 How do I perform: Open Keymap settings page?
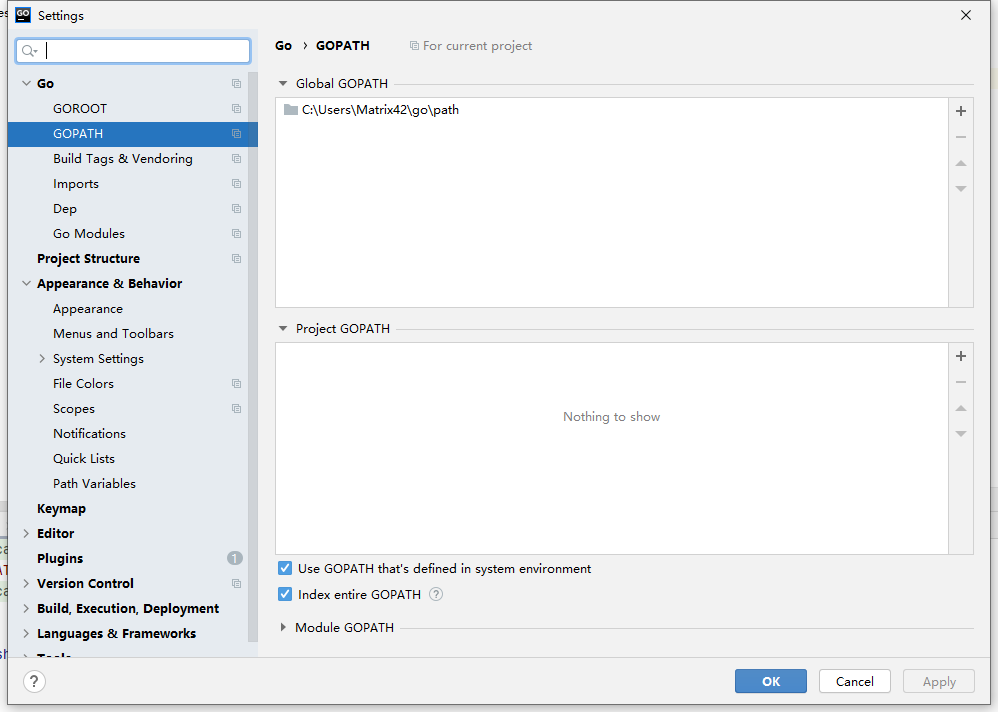(61, 508)
